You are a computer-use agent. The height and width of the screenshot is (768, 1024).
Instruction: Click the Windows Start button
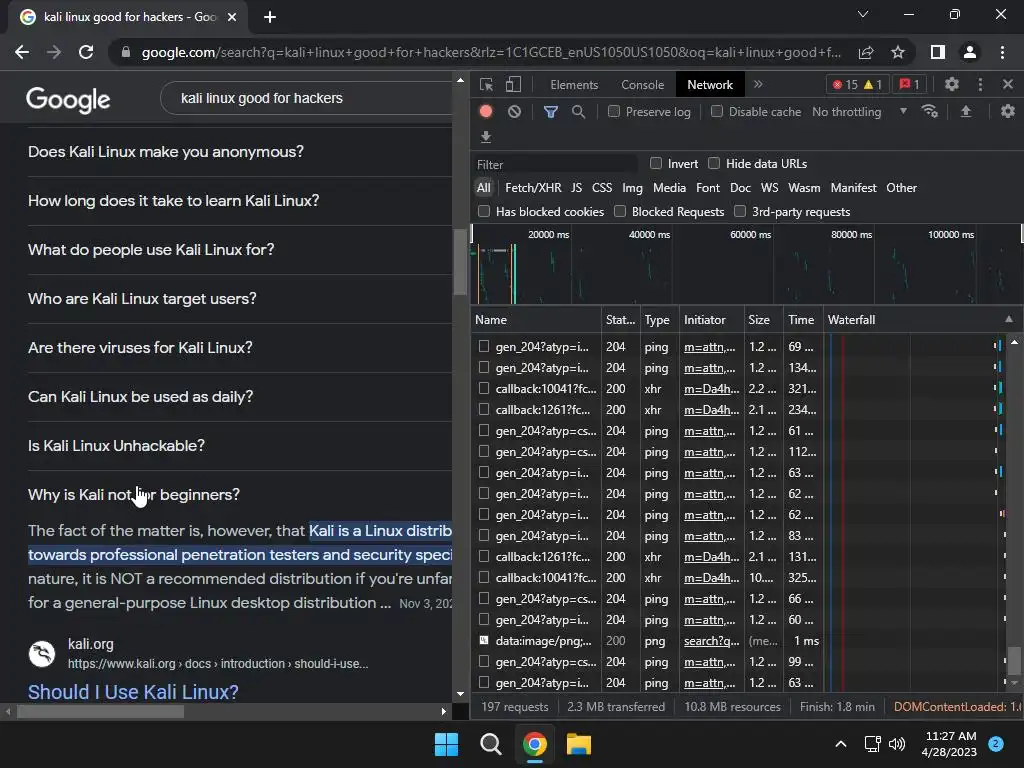click(447, 744)
